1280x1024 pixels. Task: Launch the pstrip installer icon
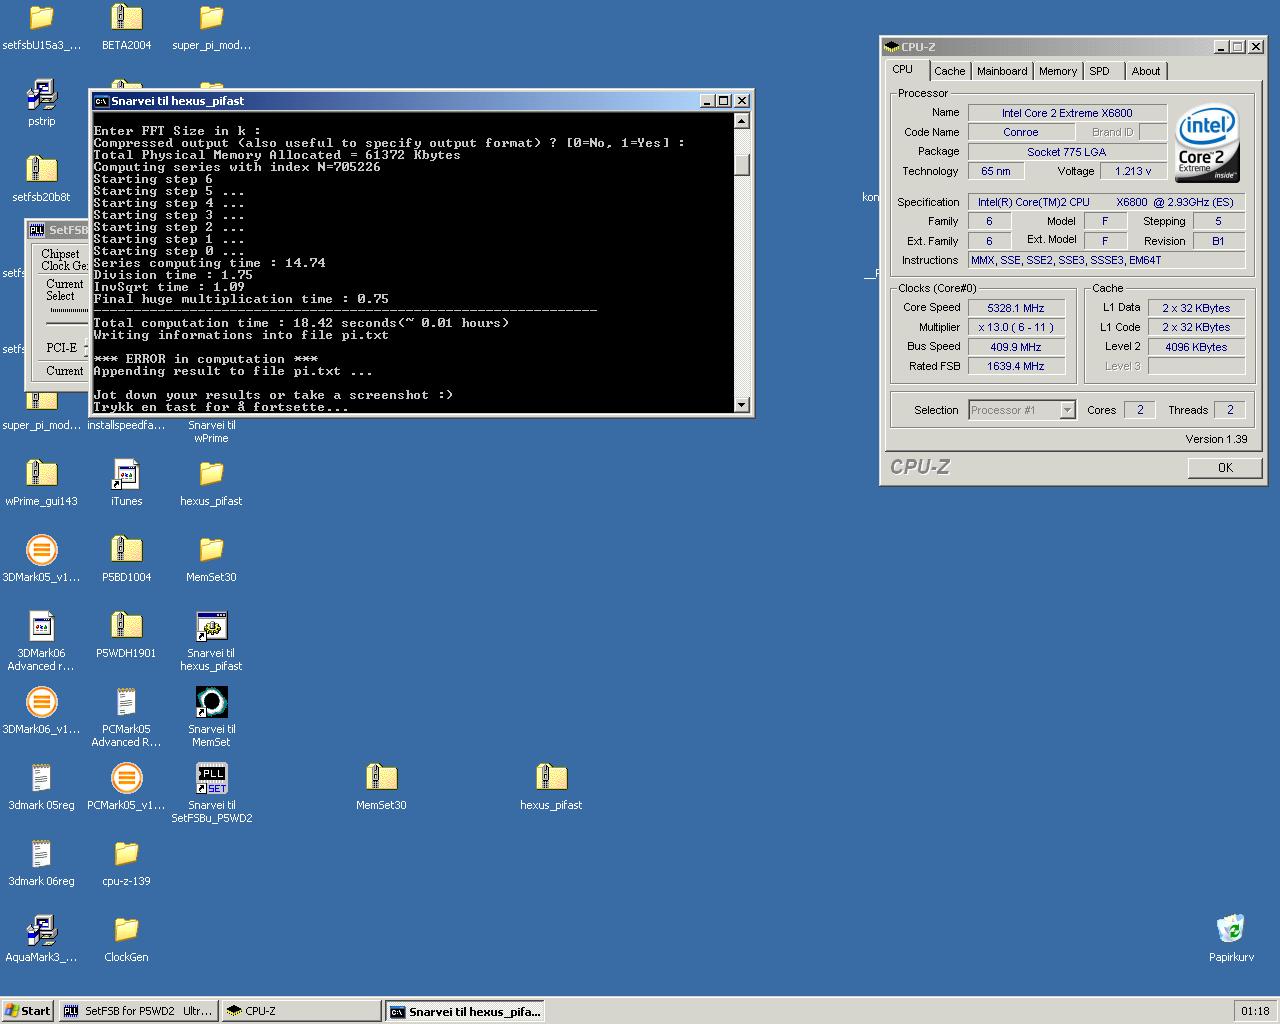tap(41, 94)
